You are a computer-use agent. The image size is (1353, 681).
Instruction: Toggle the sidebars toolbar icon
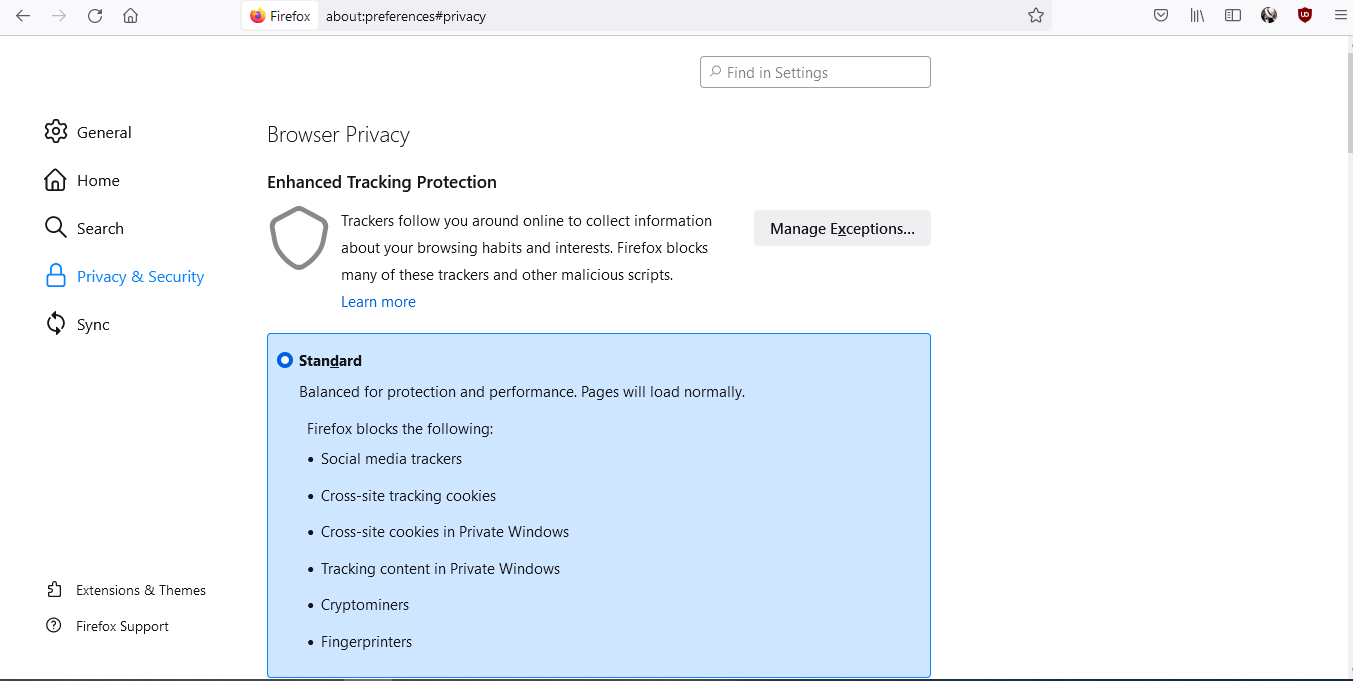click(1233, 16)
